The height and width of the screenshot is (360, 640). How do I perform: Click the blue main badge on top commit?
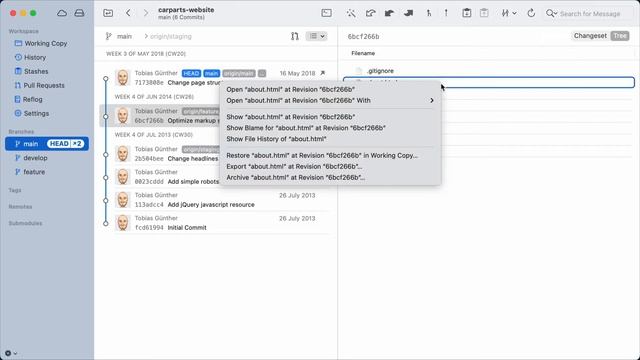pos(211,73)
